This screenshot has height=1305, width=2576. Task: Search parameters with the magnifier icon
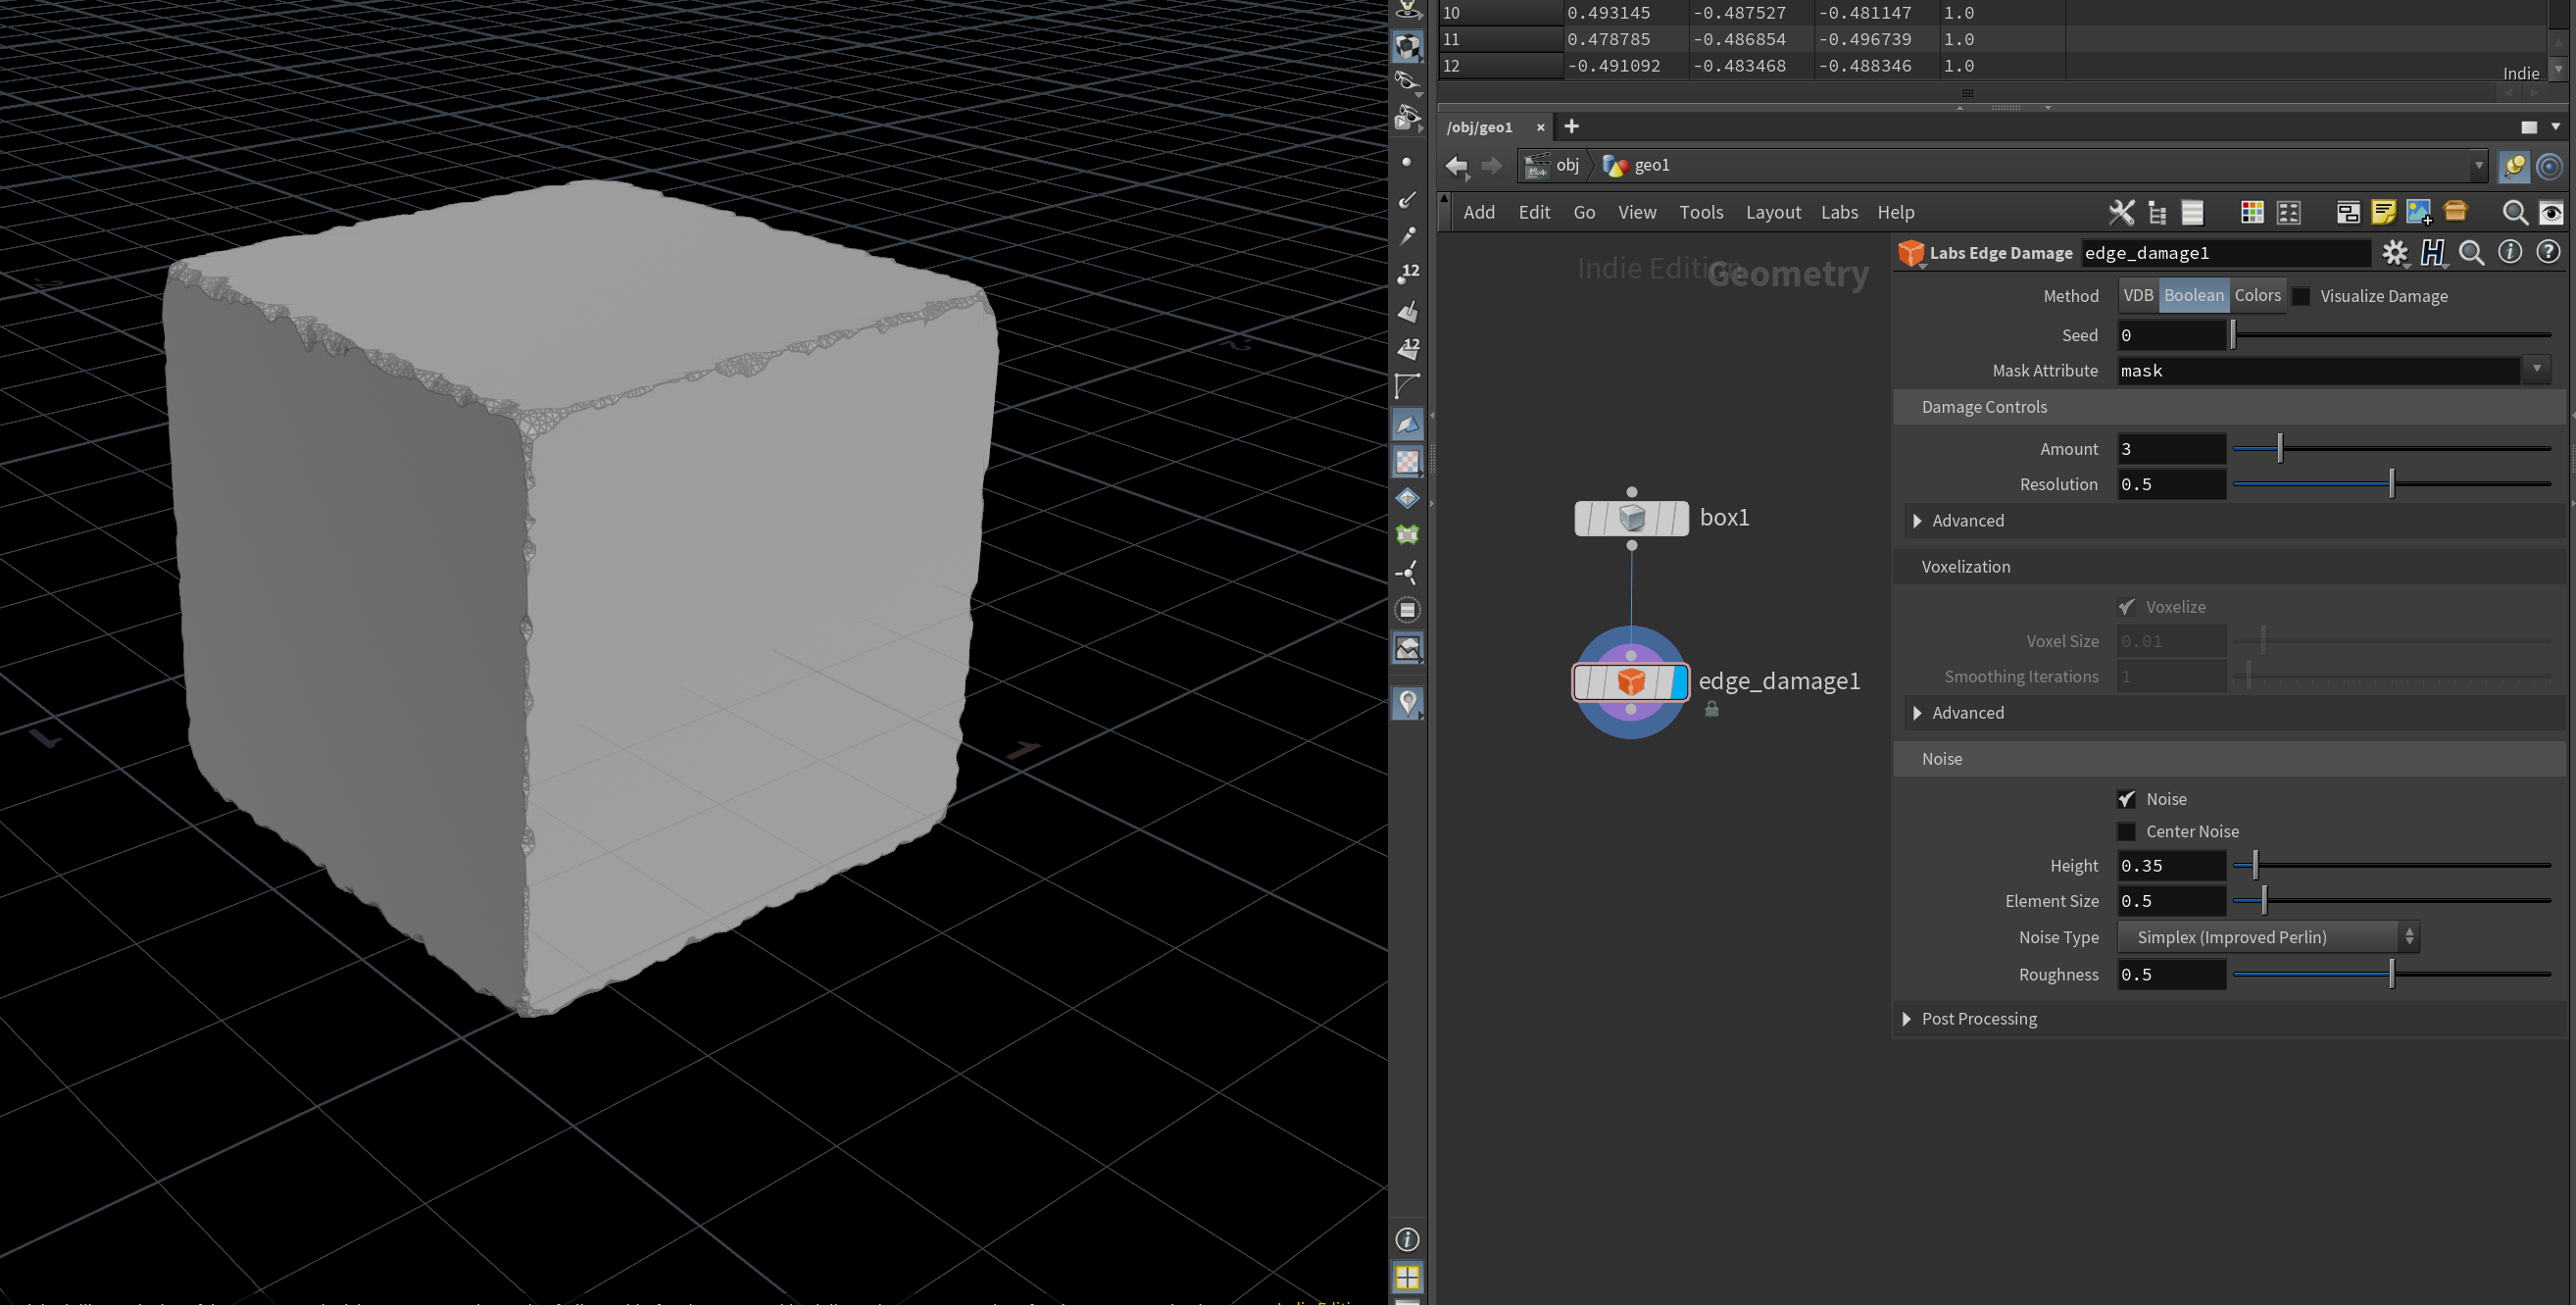click(x=2471, y=253)
